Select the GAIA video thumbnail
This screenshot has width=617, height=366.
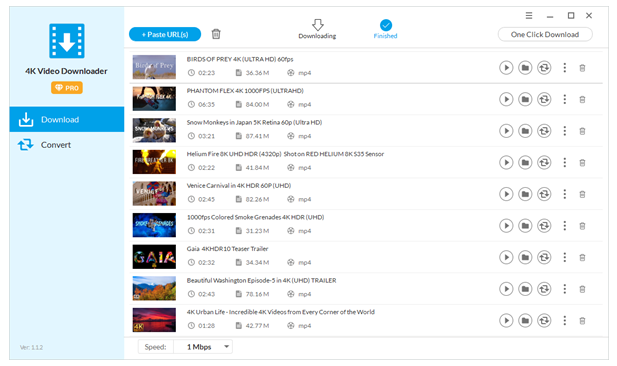[154, 257]
